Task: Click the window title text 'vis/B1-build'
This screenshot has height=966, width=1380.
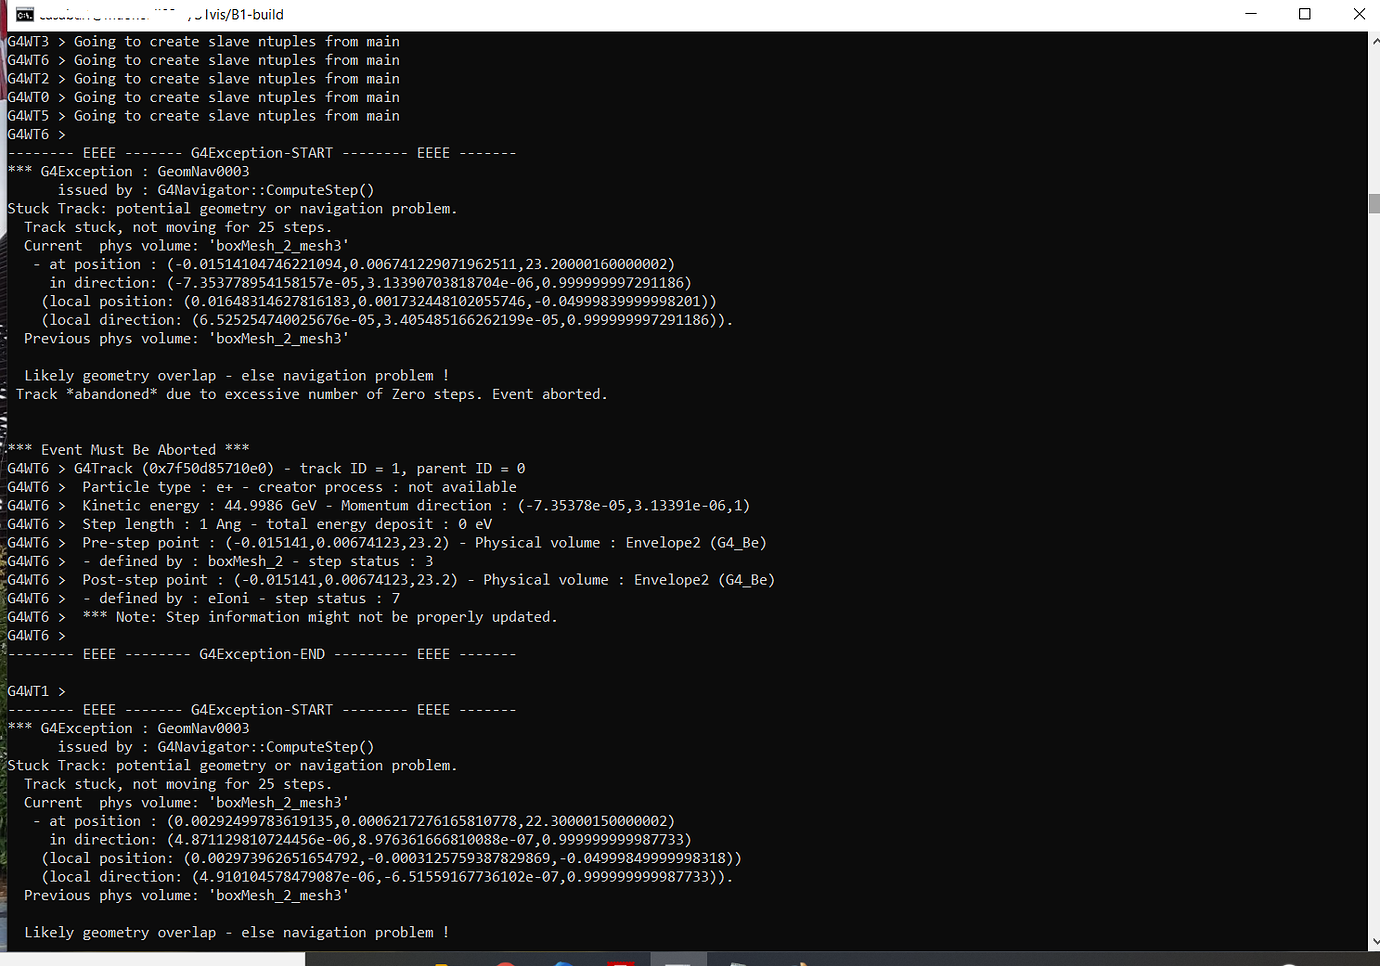Action: 244,15
